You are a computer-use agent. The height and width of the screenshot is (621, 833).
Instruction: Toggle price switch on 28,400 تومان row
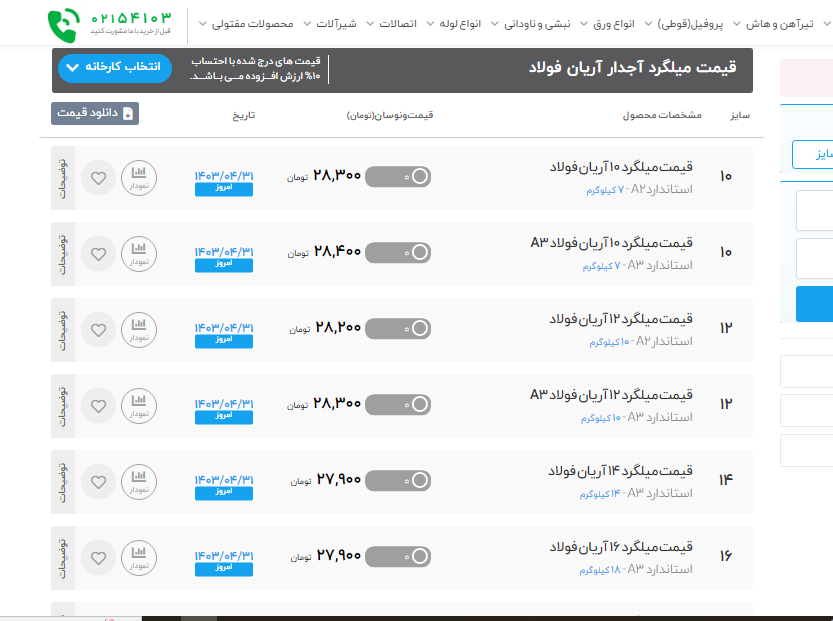398,253
